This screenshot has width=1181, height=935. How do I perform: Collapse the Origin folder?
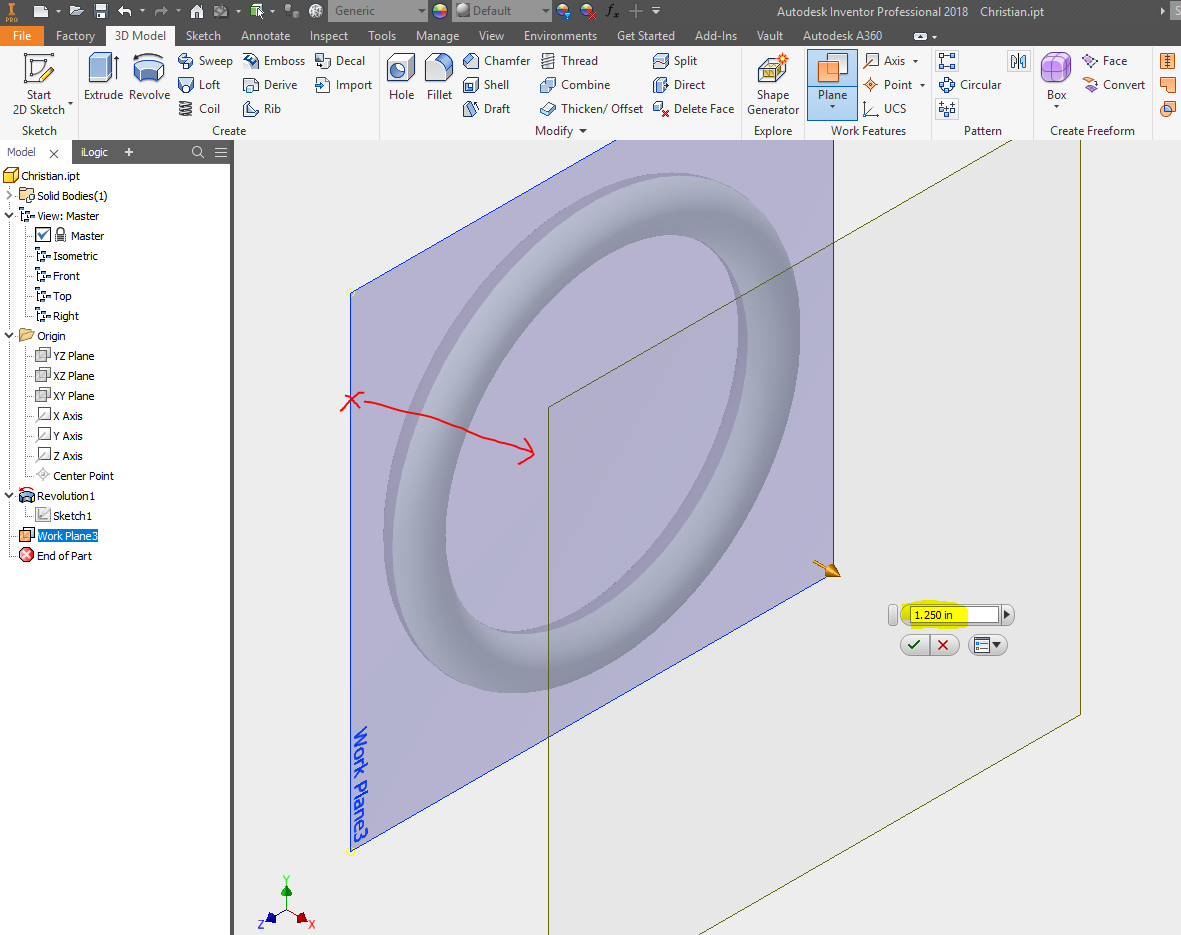pyautogui.click(x=9, y=335)
